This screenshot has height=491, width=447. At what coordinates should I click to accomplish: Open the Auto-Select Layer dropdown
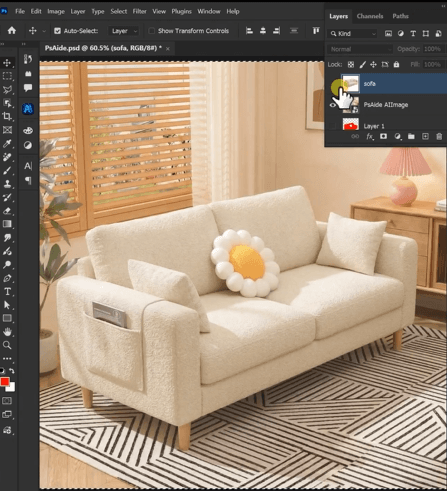pos(124,31)
